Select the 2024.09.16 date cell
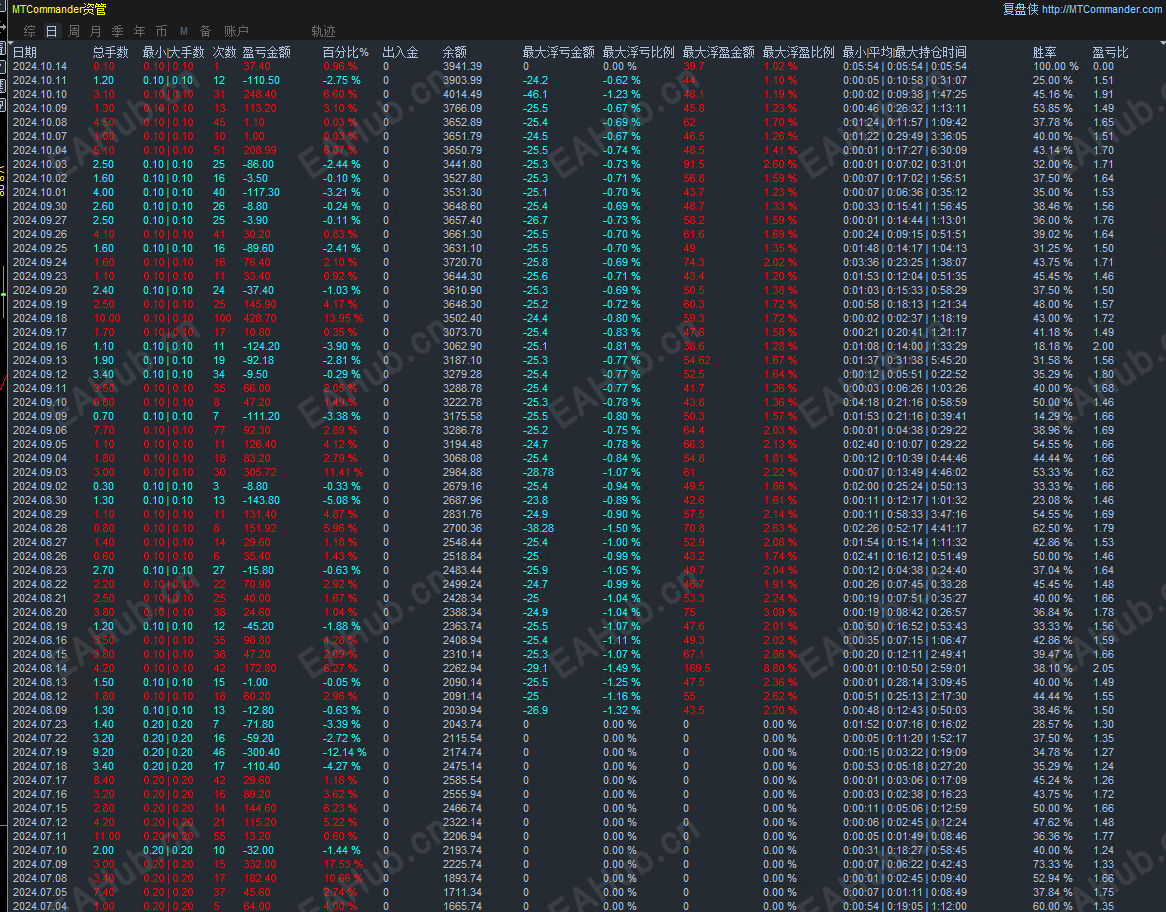 click(40, 346)
